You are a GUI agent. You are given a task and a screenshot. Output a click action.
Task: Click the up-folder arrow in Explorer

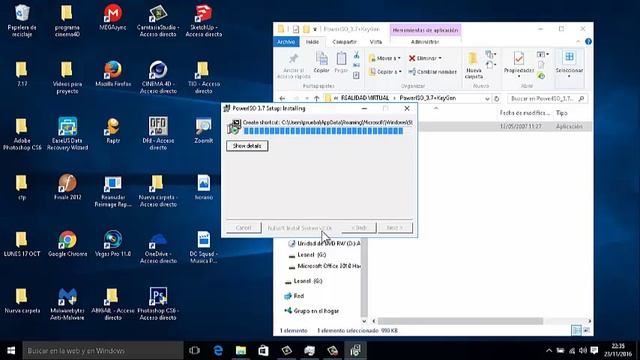(317, 98)
